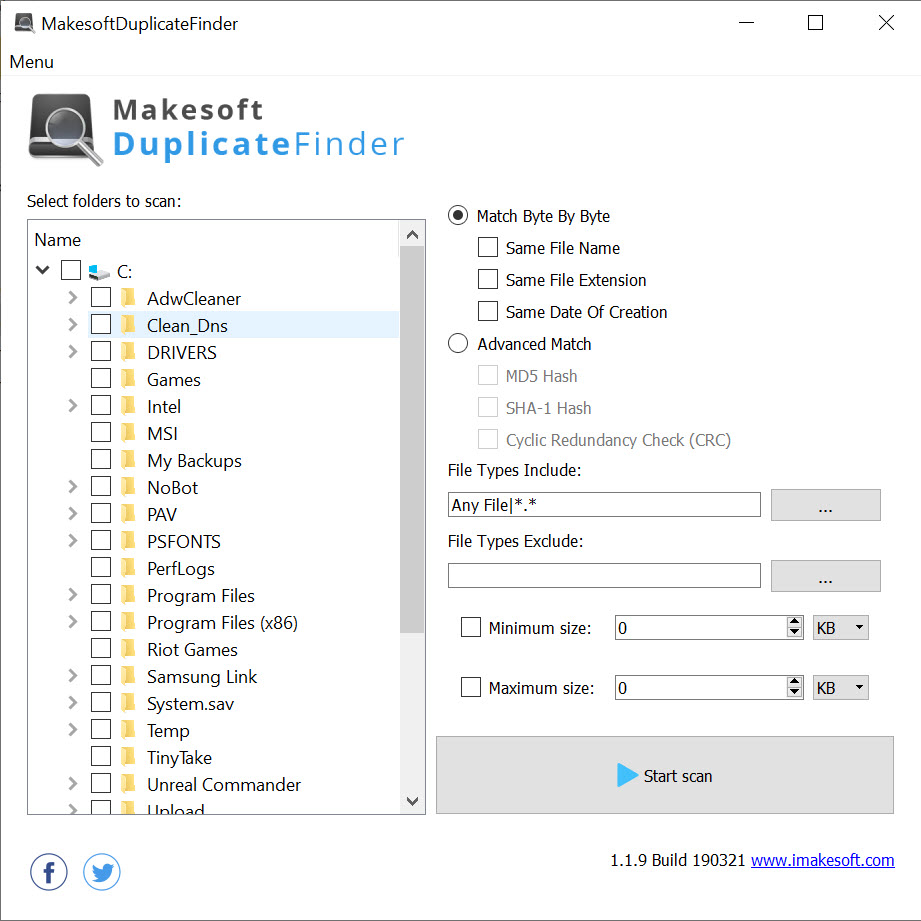Check the My Backups folder checkbox
921x921 pixels.
coord(101,460)
